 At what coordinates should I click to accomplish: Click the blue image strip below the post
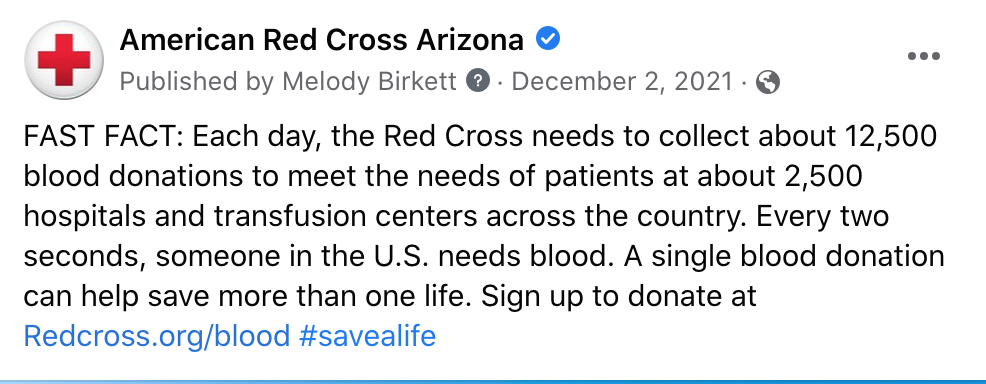click(x=493, y=381)
